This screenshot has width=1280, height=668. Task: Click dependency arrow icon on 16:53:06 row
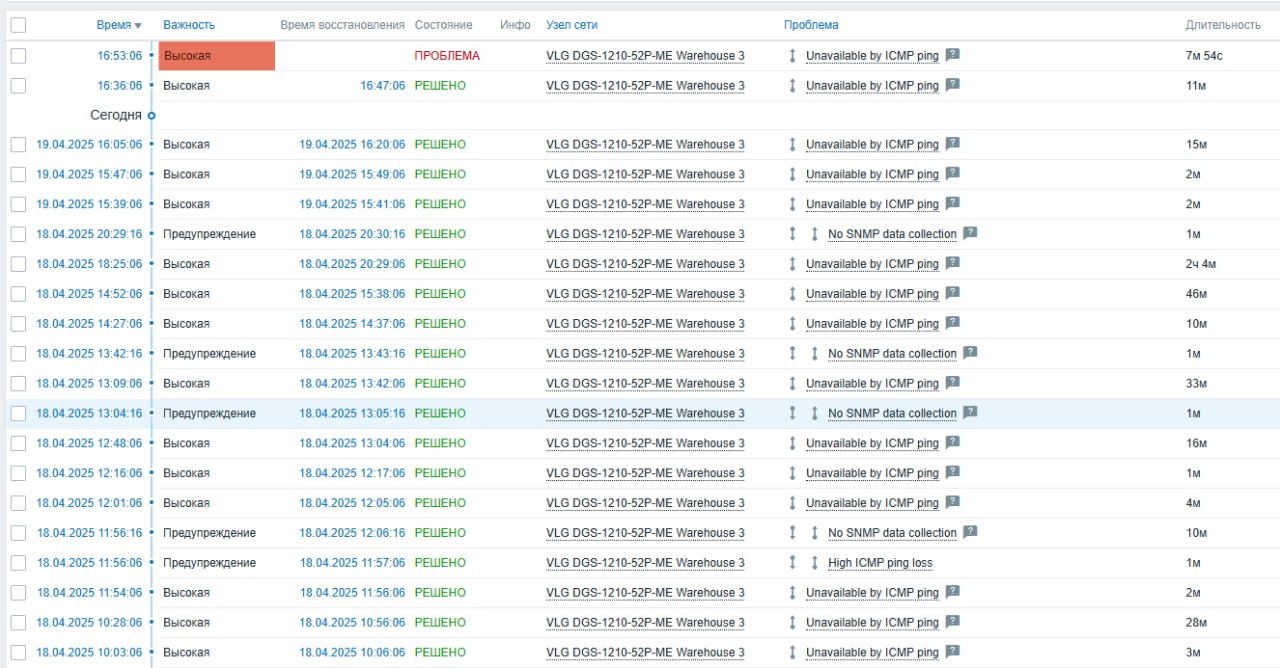coord(792,56)
